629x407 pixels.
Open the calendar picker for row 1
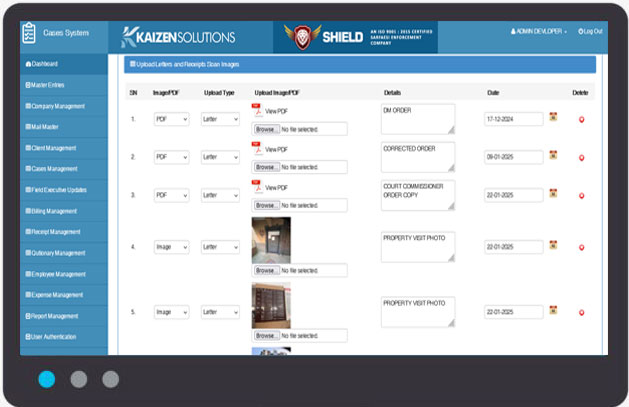point(553,117)
